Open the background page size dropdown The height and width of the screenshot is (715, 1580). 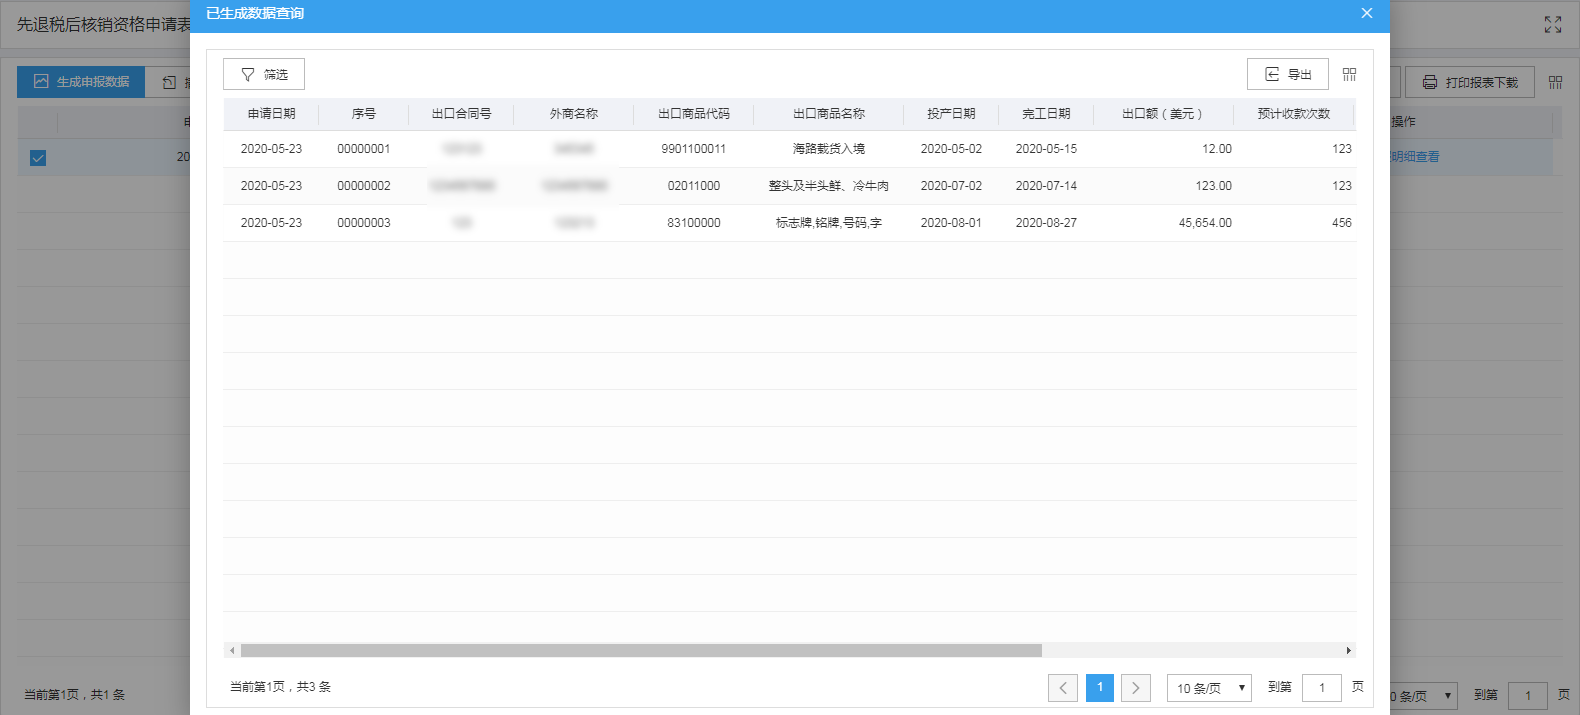tap(1422, 696)
